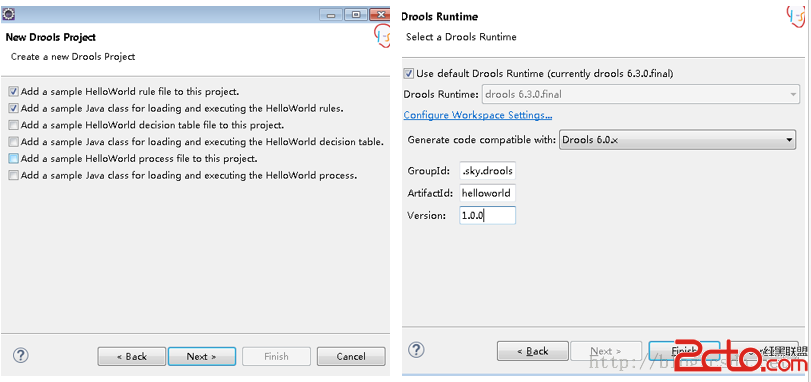811x382 pixels.
Task: Uncheck 'Add a sample HelloWorld rule file' option
Action: (13, 92)
